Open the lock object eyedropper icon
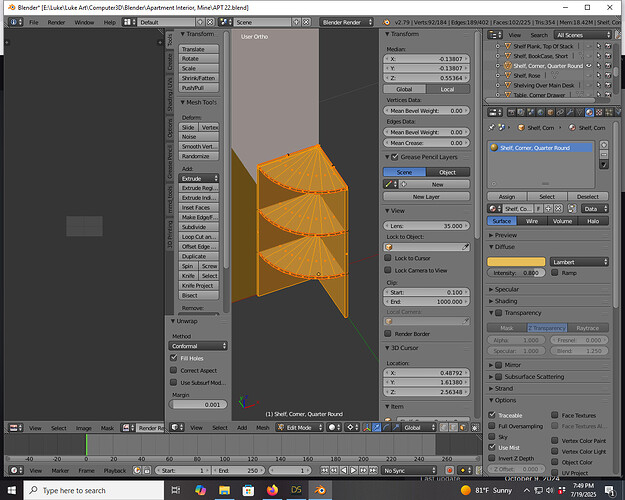Screen dimensions: 625x500 click(465, 247)
